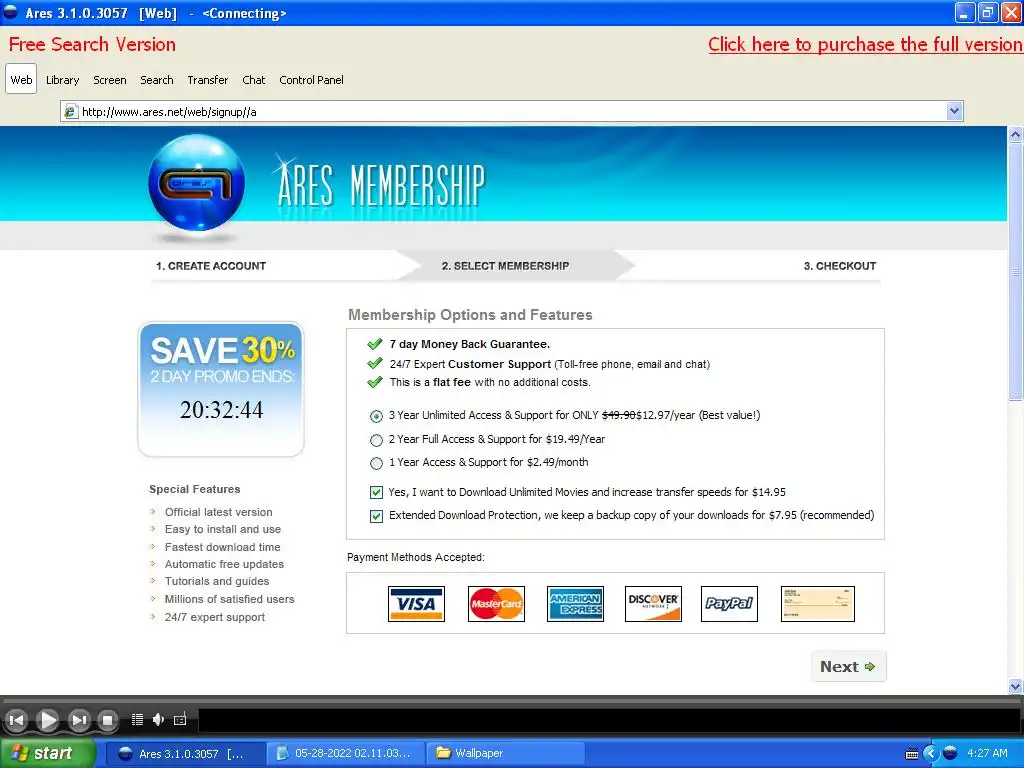Click the page vertical scrollbar thumb
The width and height of the screenshot is (1024, 768).
pos(1015,271)
